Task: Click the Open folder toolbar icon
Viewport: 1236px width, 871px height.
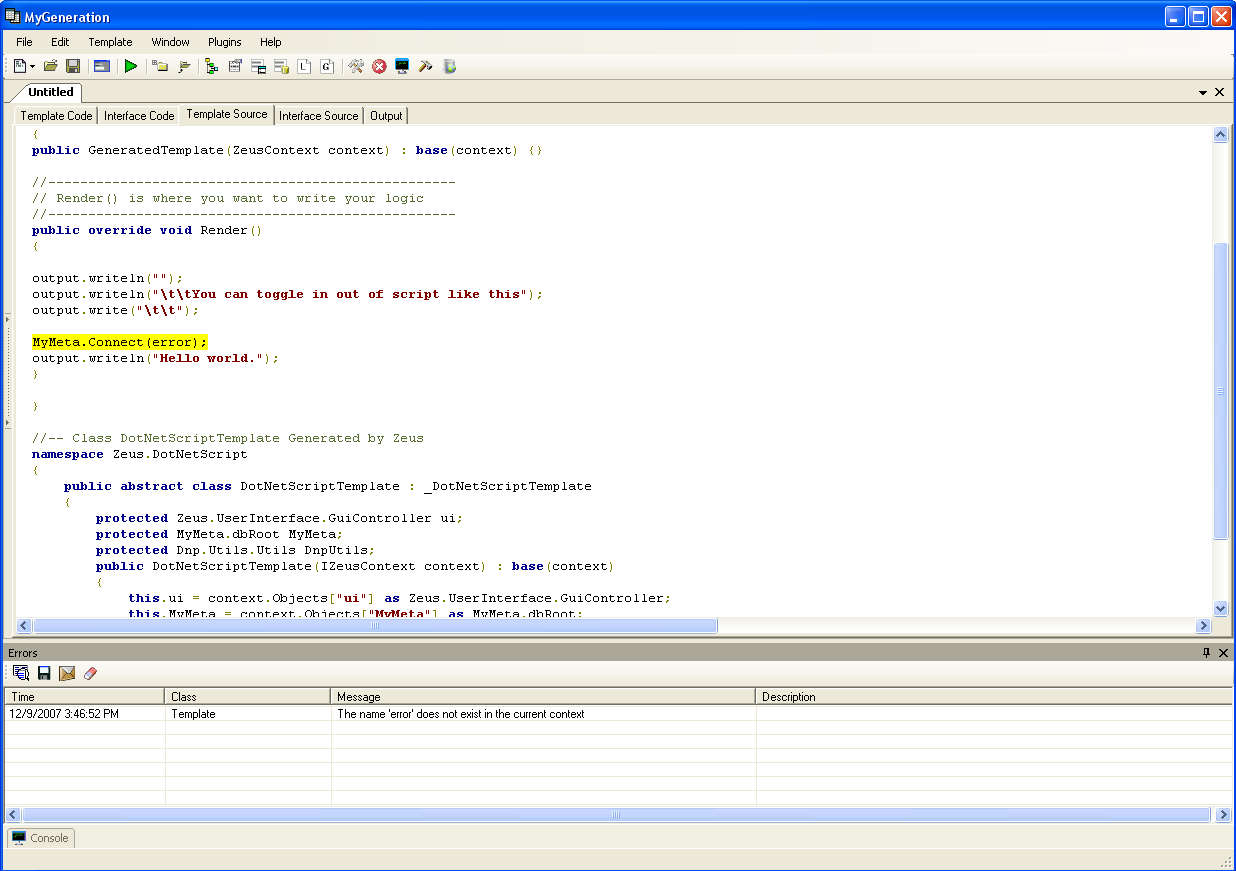Action: click(x=50, y=66)
